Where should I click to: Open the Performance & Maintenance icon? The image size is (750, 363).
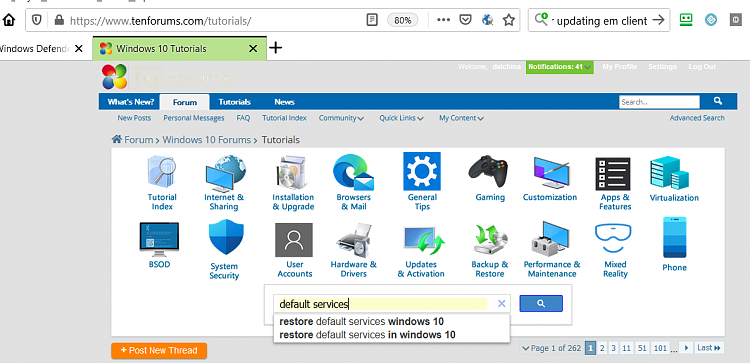click(550, 238)
